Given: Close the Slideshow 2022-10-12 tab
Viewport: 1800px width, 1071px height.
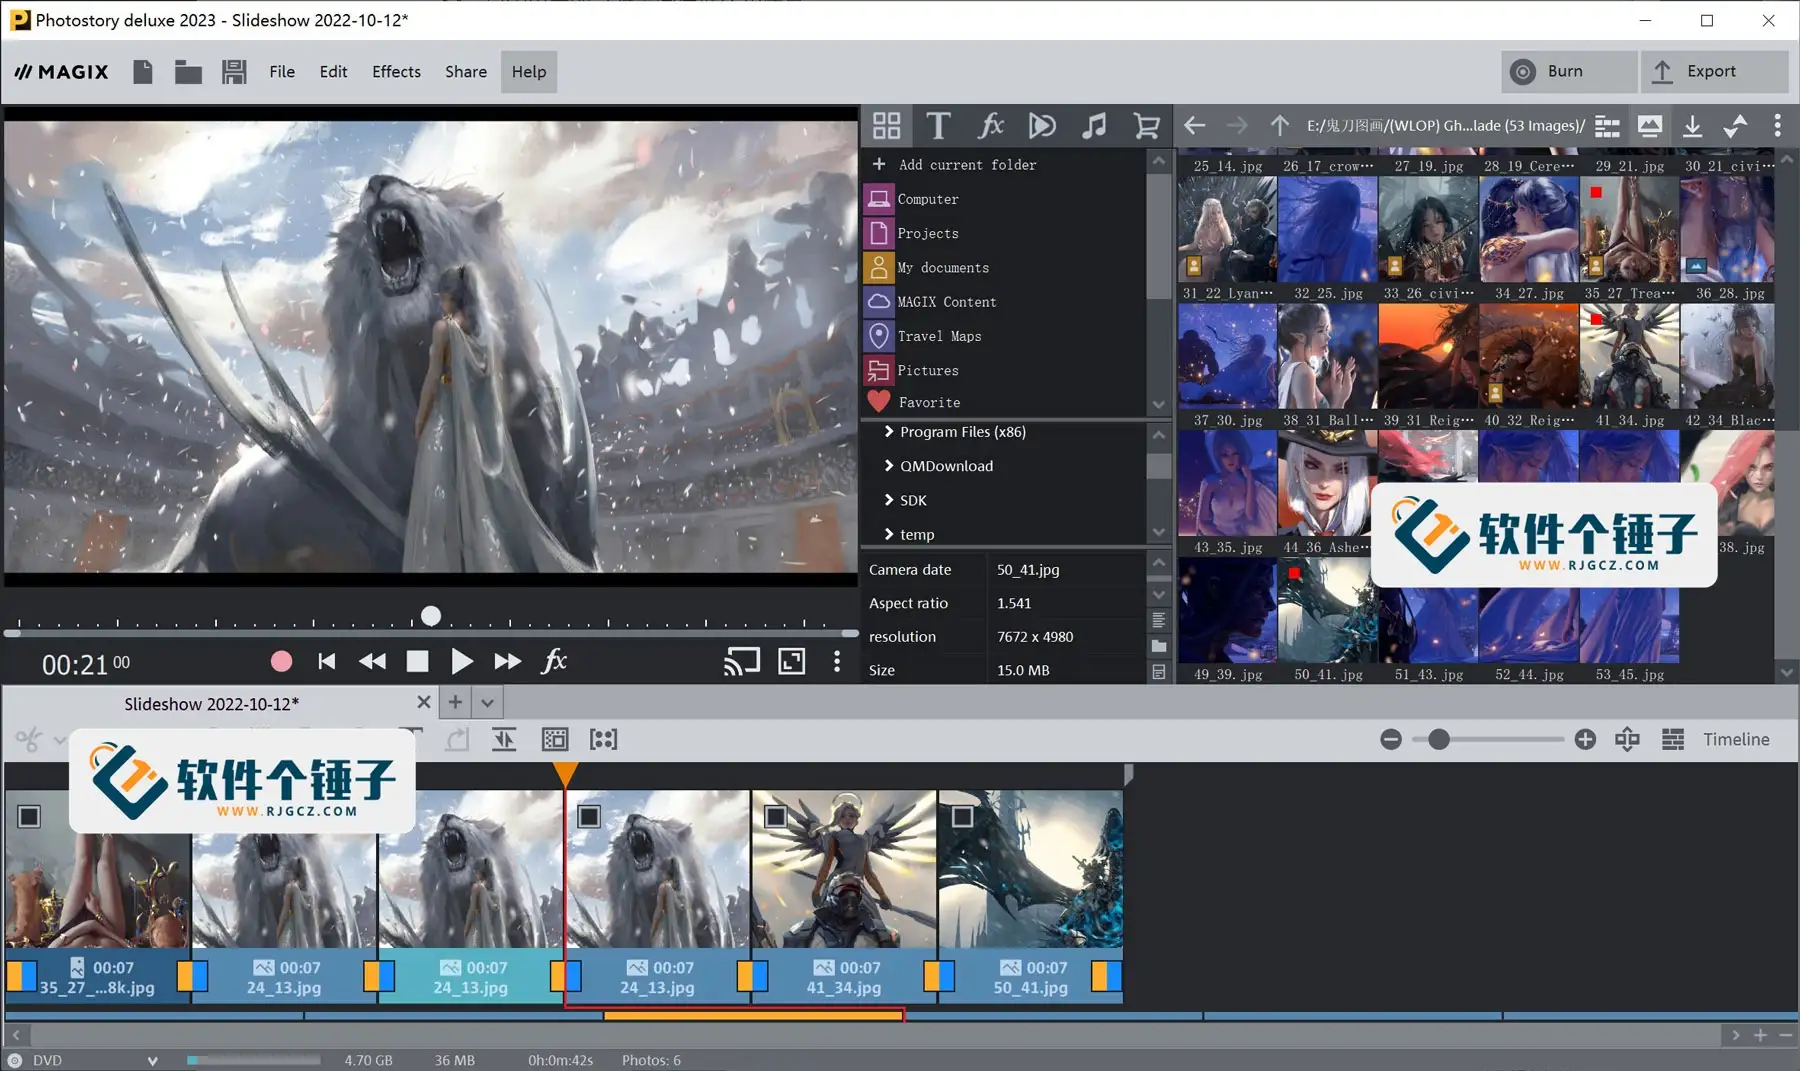Looking at the screenshot, I should click(424, 703).
